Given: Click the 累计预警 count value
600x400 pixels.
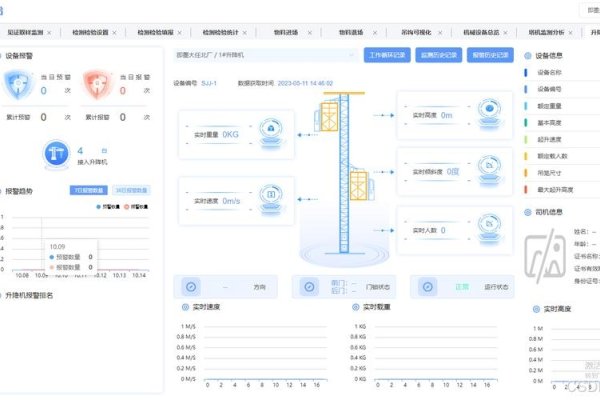Looking at the screenshot, I should (44, 117).
